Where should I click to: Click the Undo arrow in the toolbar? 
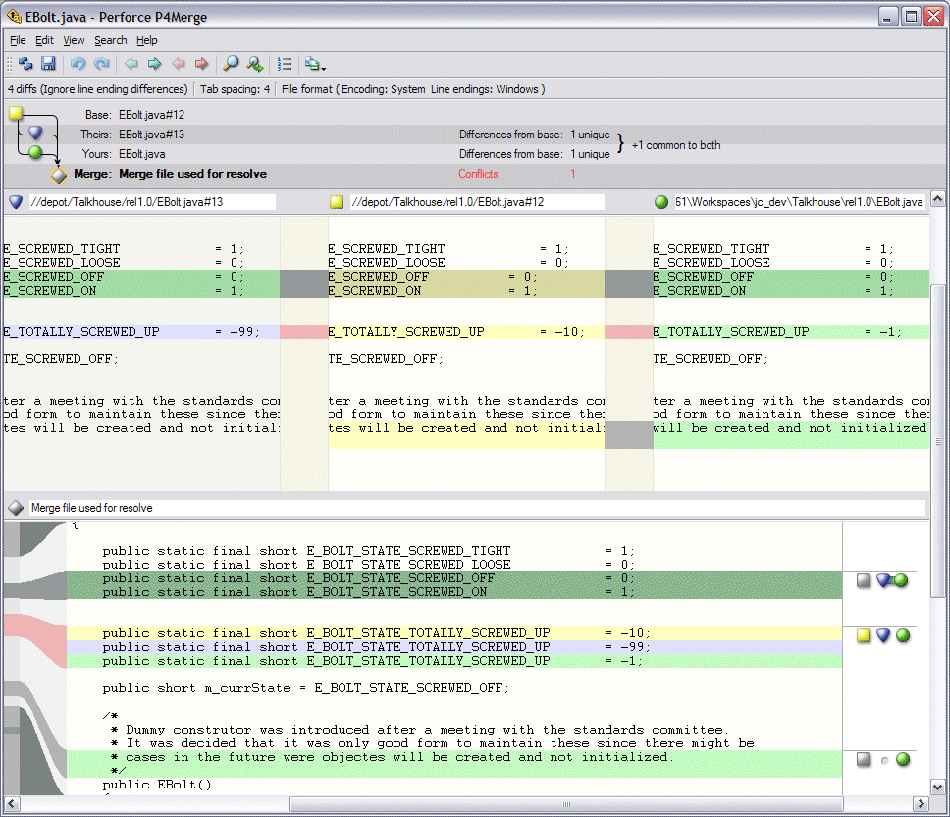pyautogui.click(x=78, y=64)
